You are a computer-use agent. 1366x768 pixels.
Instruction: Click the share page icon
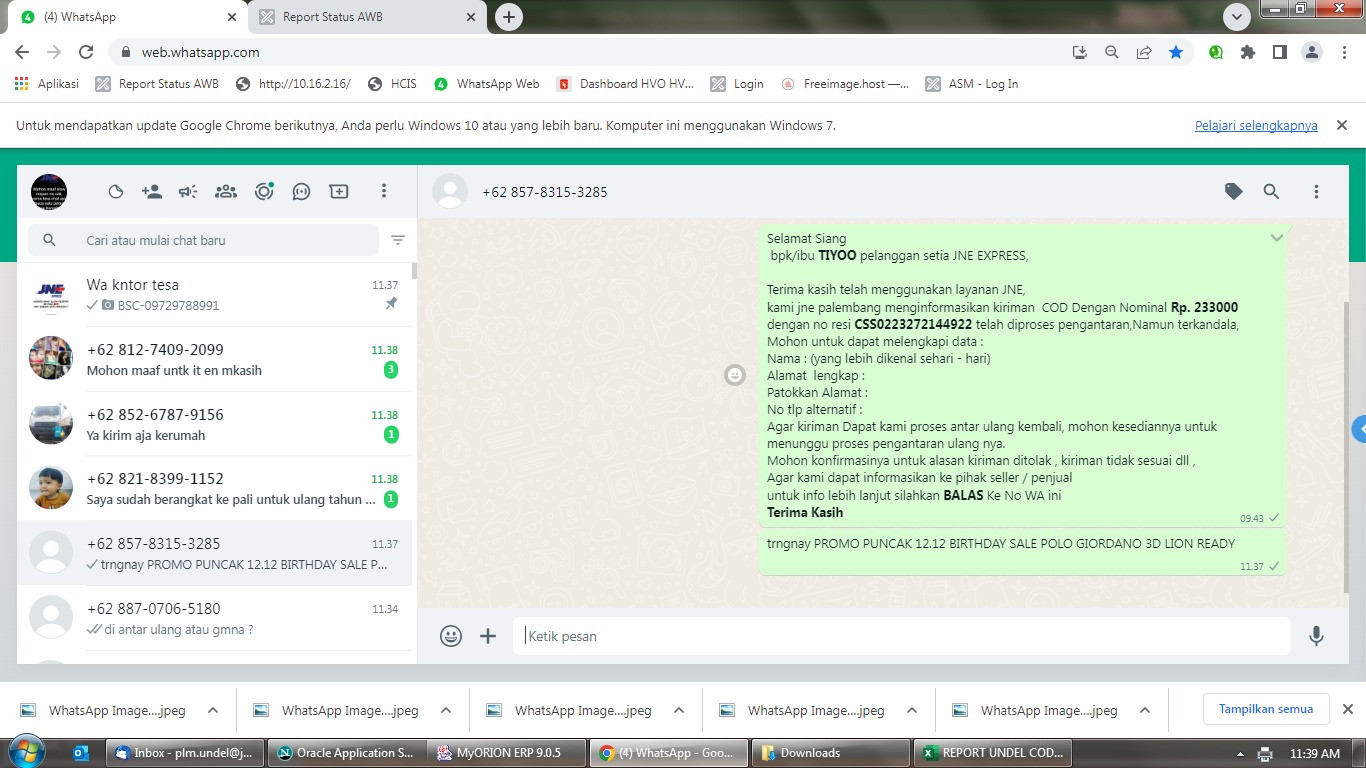[1144, 52]
